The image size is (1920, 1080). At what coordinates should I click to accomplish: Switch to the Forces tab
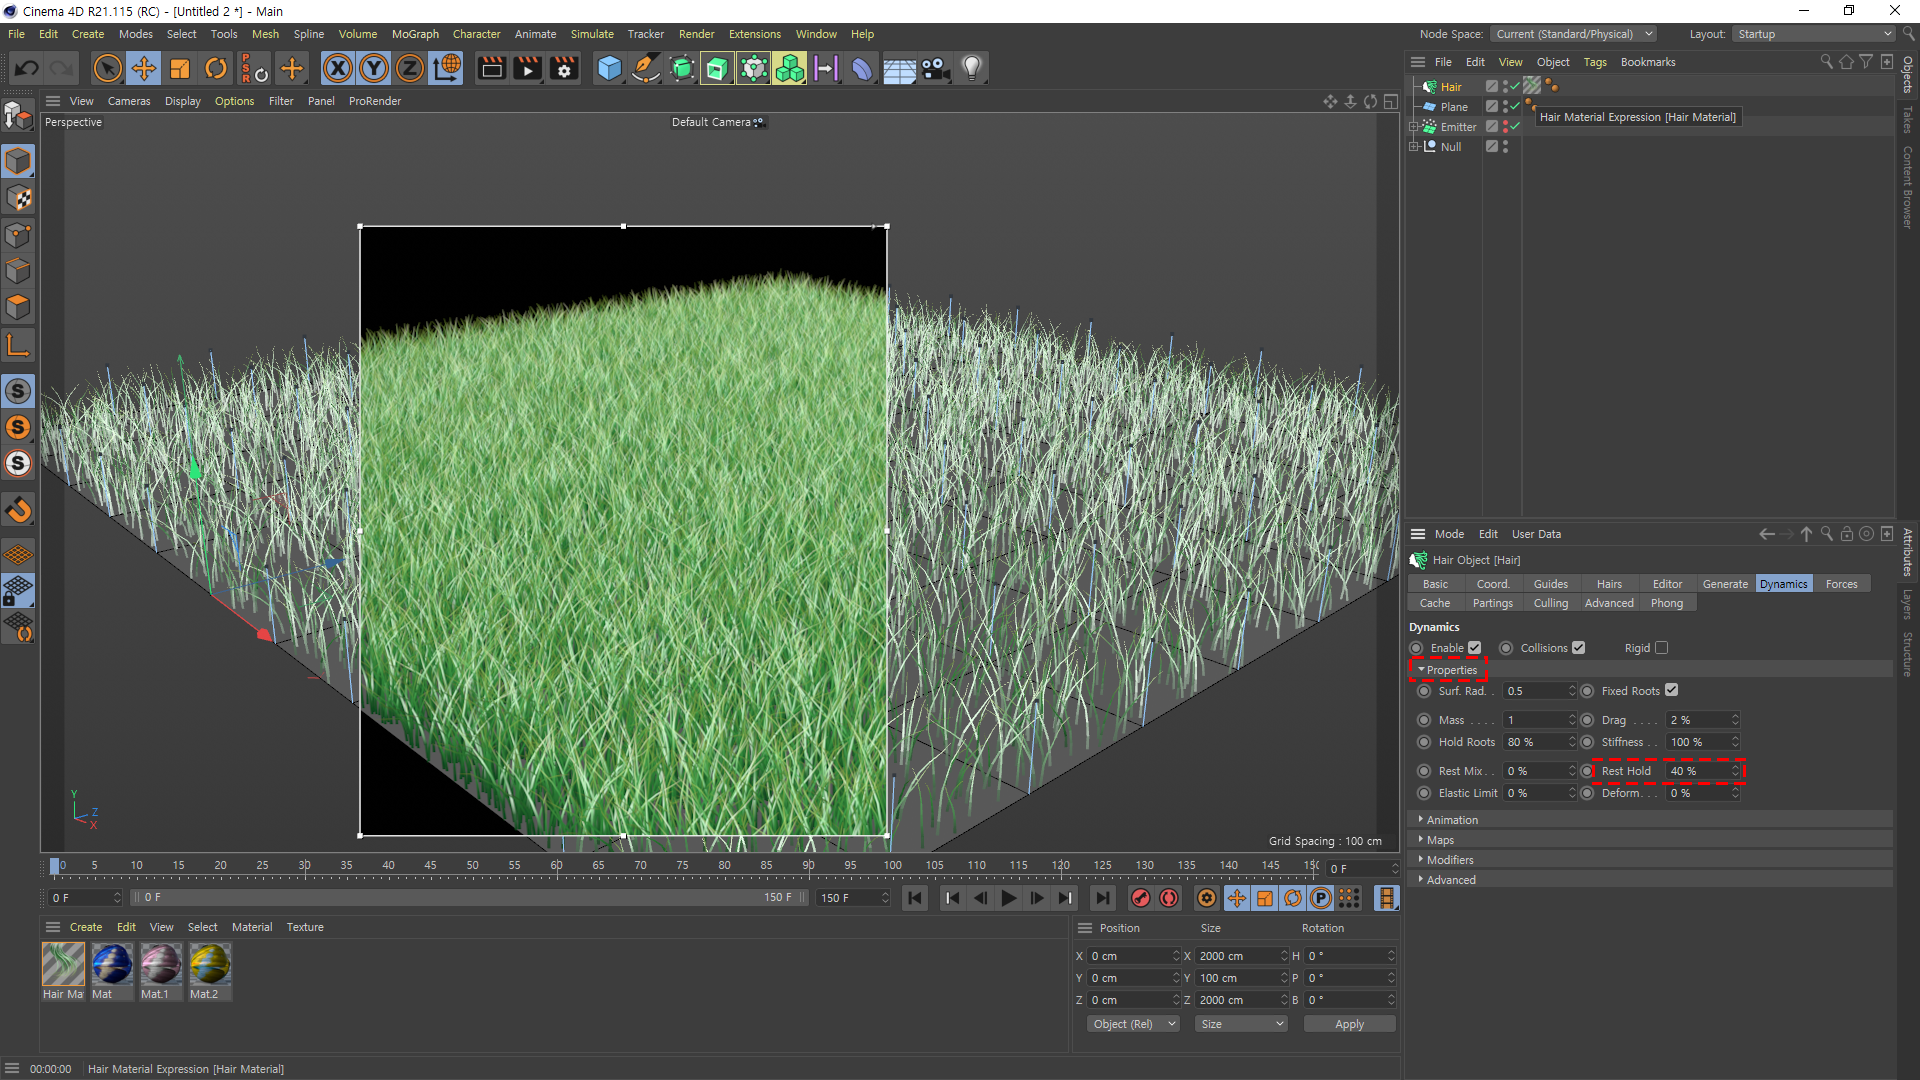pos(1840,584)
